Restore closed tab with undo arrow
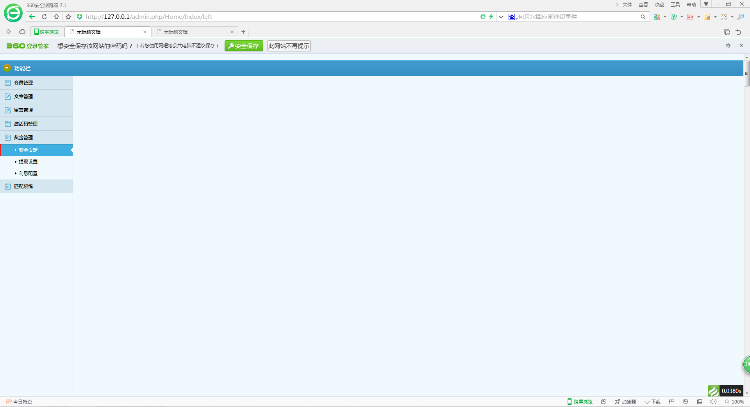Image resolution: width=750 pixels, height=407 pixels. tap(739, 32)
